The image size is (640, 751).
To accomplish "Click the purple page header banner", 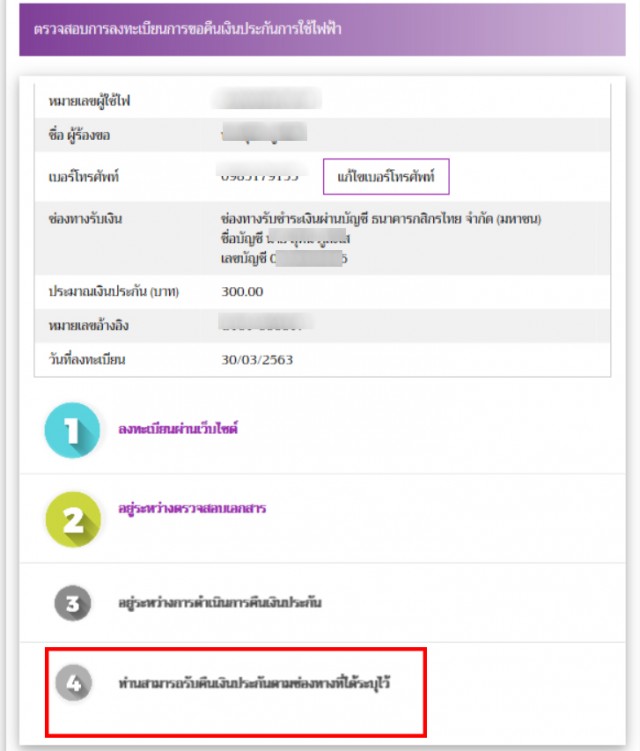I will click(322, 29).
